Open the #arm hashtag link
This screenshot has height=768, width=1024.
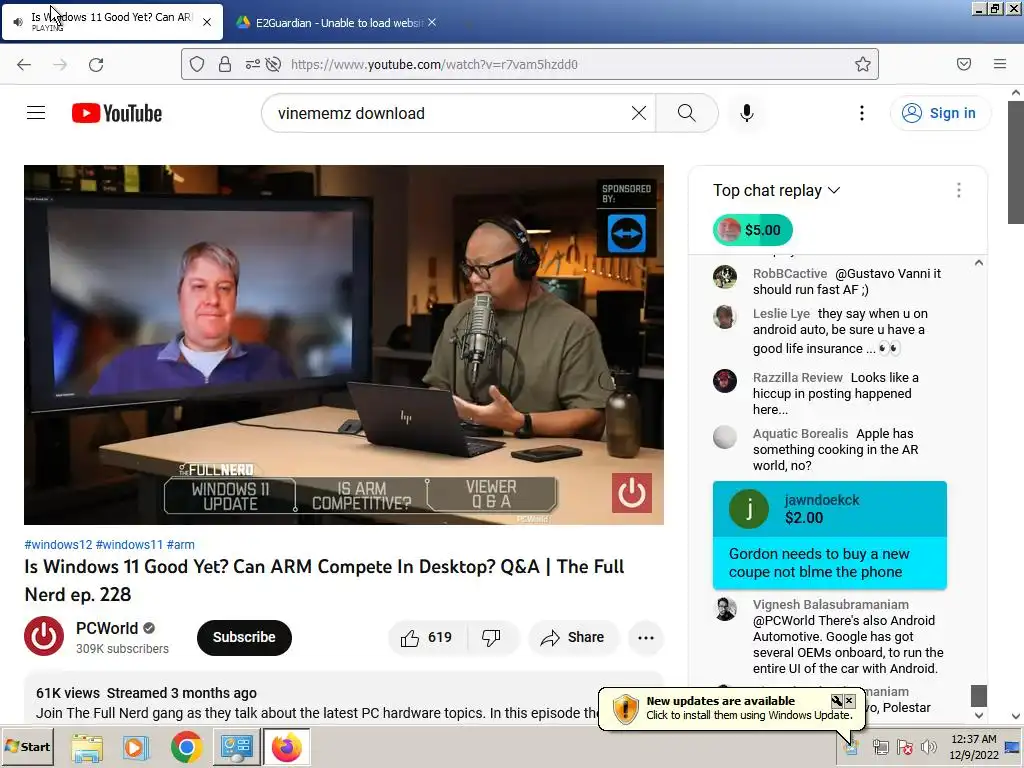tap(180, 545)
